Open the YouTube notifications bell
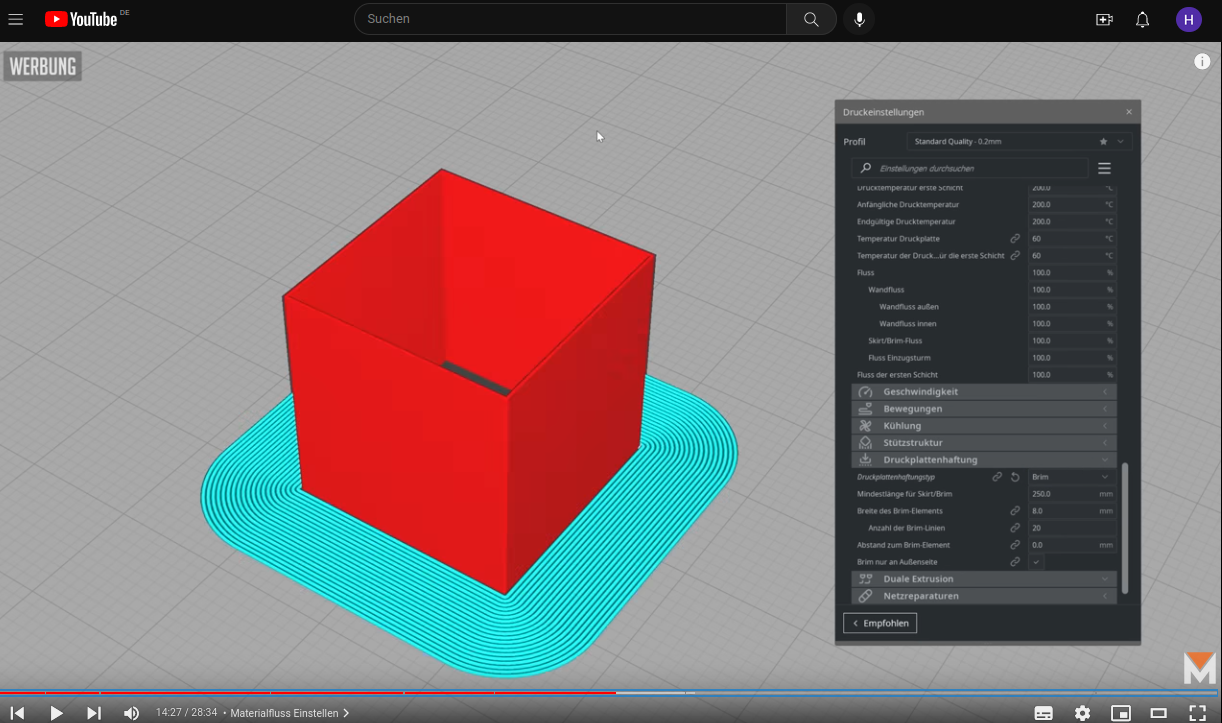Screen dimensions: 1222x723 [1142, 19]
